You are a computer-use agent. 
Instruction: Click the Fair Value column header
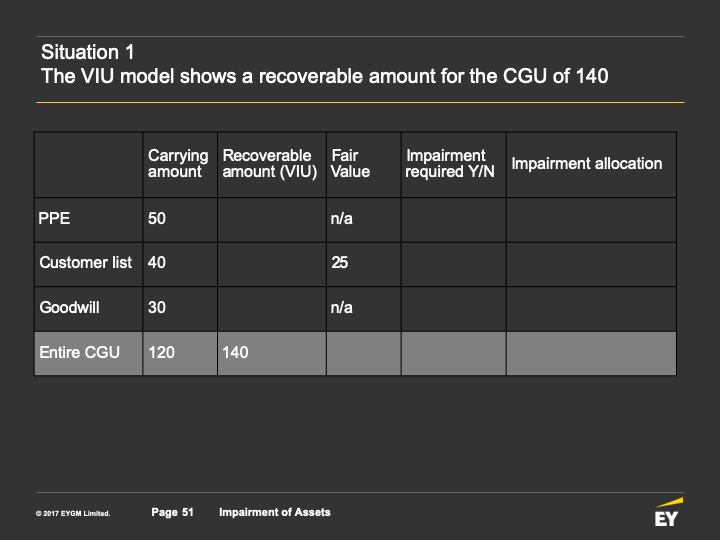coord(364,164)
